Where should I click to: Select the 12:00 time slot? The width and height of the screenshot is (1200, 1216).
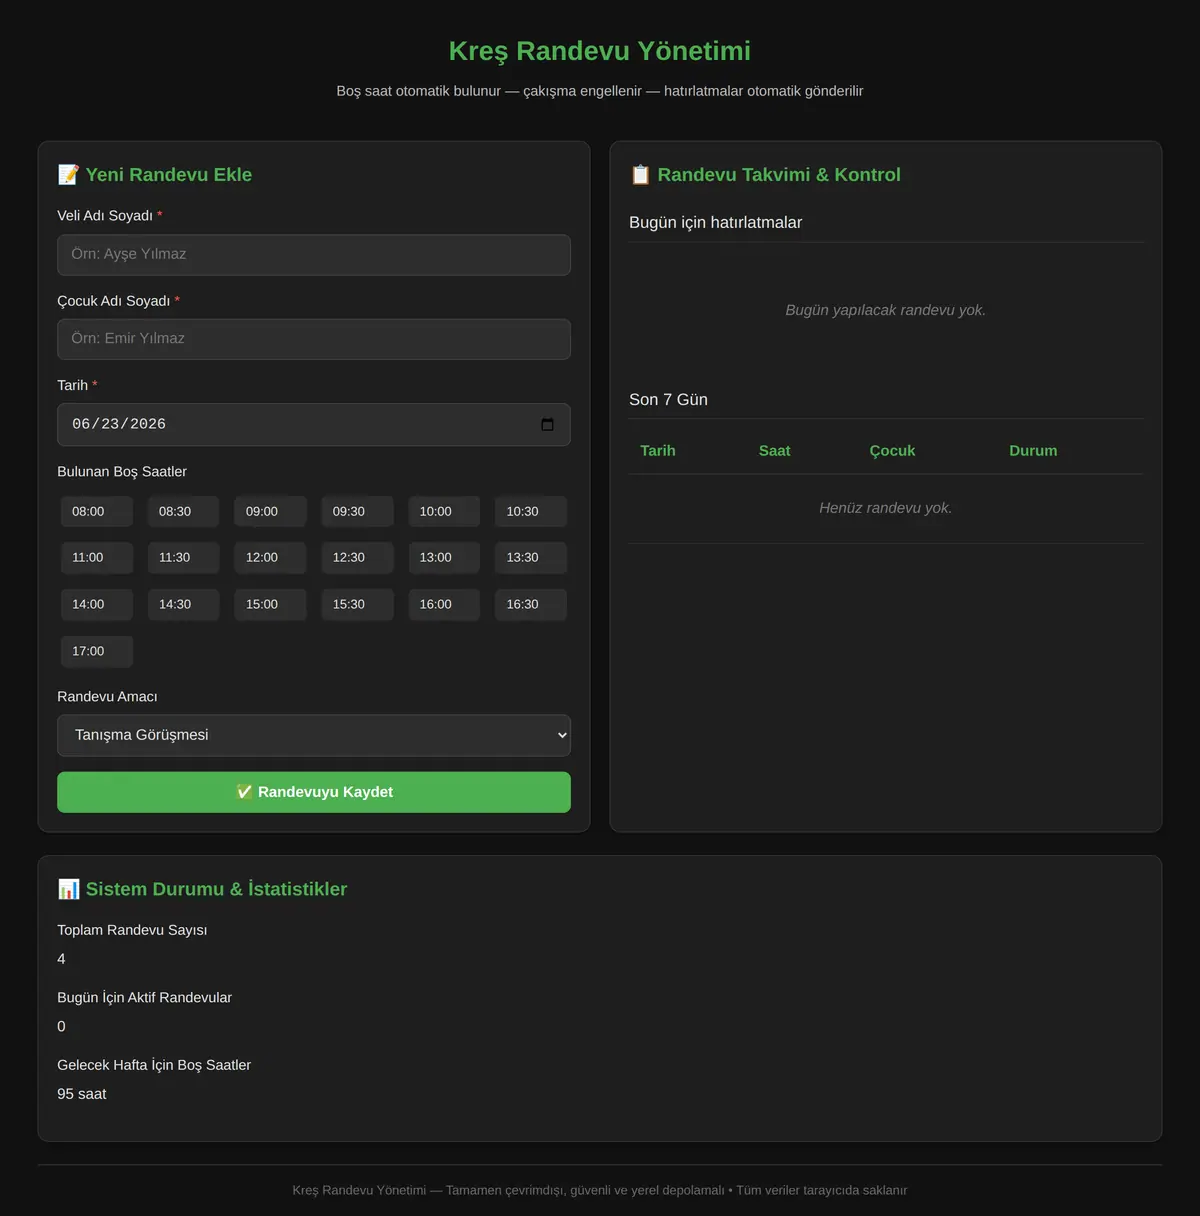tap(270, 557)
